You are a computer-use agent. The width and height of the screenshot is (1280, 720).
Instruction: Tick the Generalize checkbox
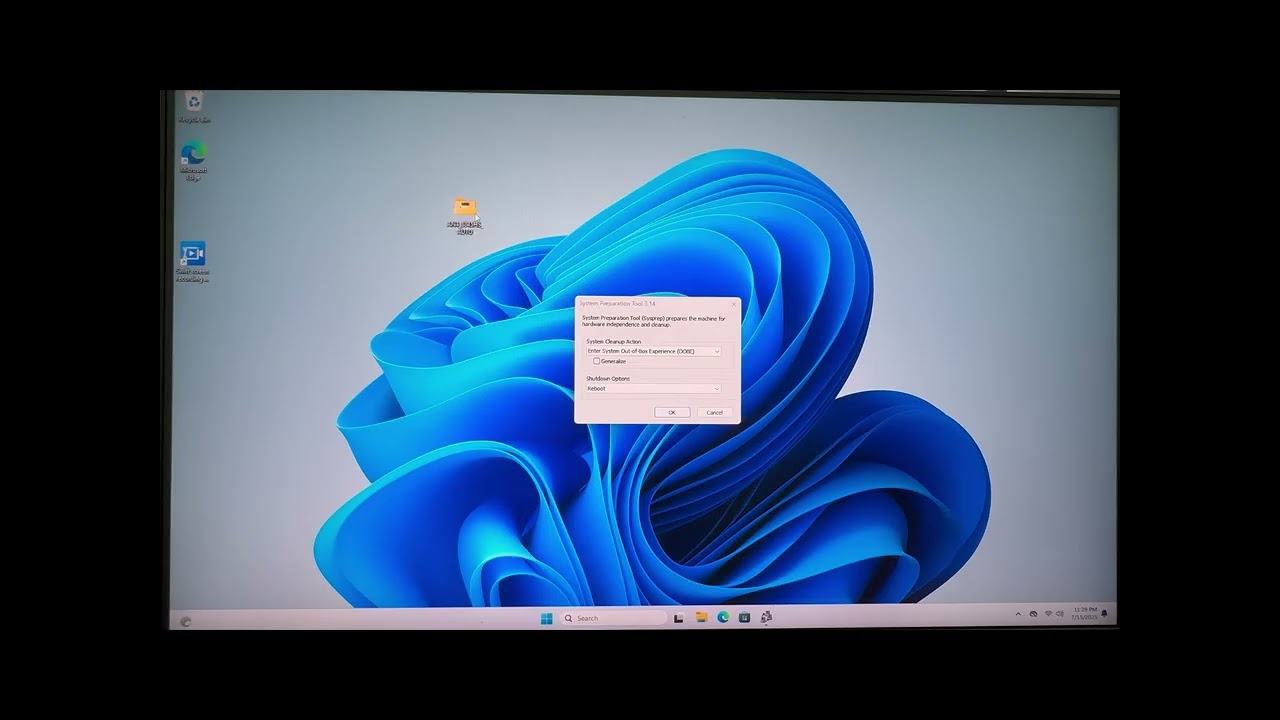(597, 361)
